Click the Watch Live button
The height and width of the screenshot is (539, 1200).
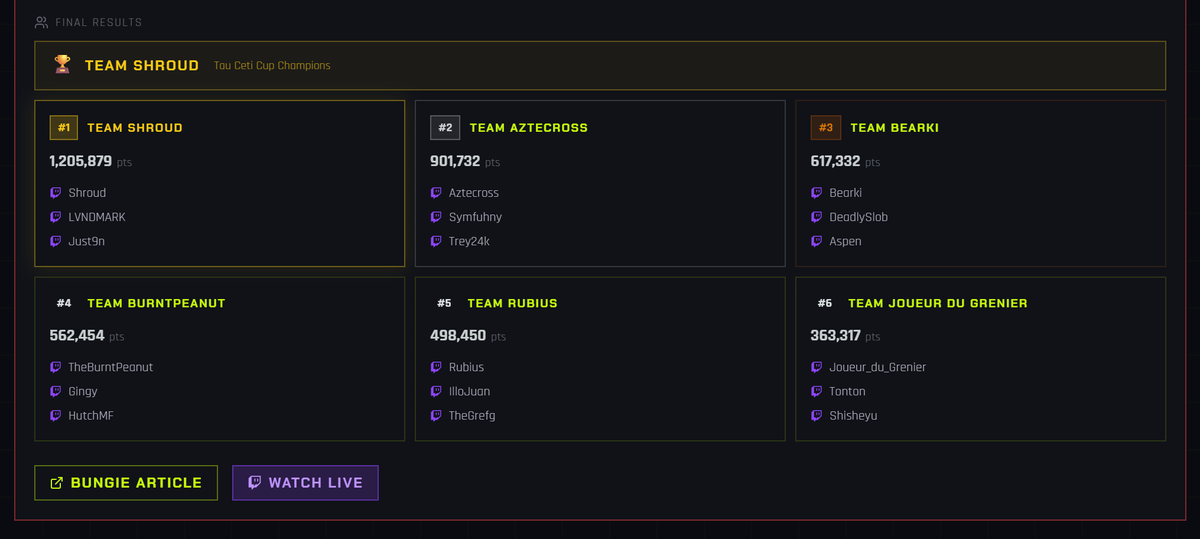pos(305,483)
